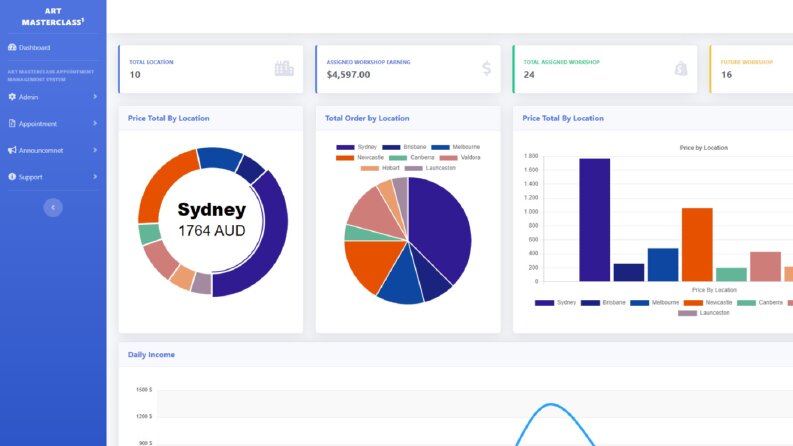Select the blue Melbourne segment of the donut chart
Screen dimensions: 793x446
coord(221,158)
